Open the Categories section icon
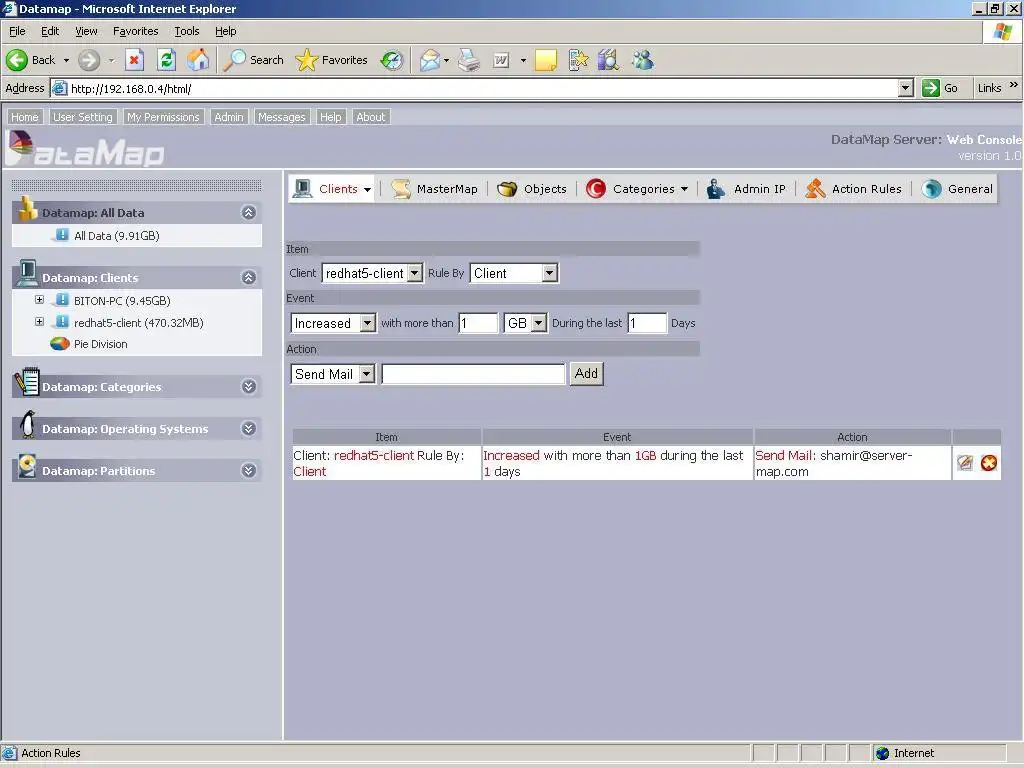The height and width of the screenshot is (768, 1024). [598, 188]
